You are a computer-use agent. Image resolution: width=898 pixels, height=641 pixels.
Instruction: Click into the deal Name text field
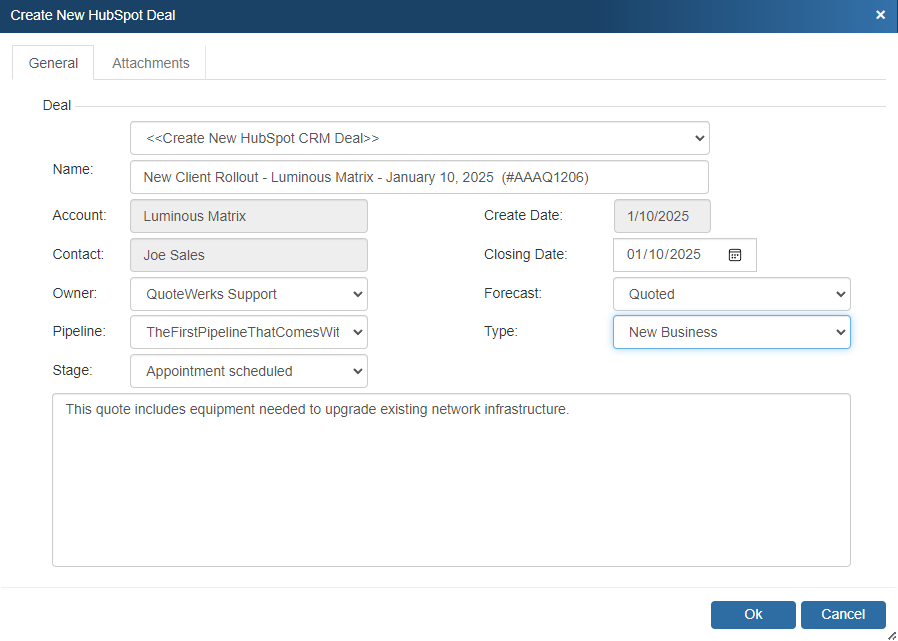[x=419, y=177]
